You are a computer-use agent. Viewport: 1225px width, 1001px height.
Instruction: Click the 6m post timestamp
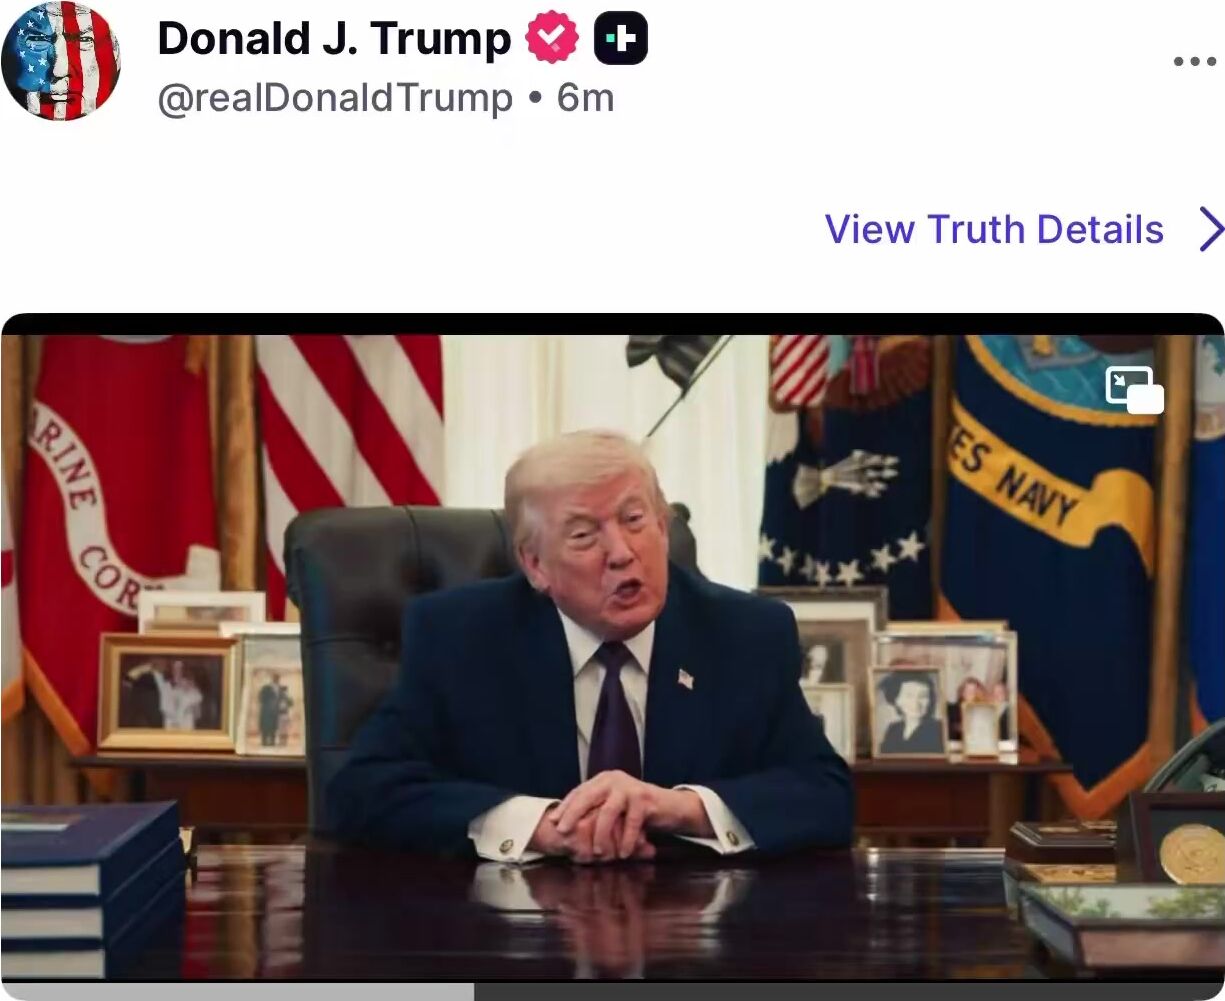click(x=585, y=98)
